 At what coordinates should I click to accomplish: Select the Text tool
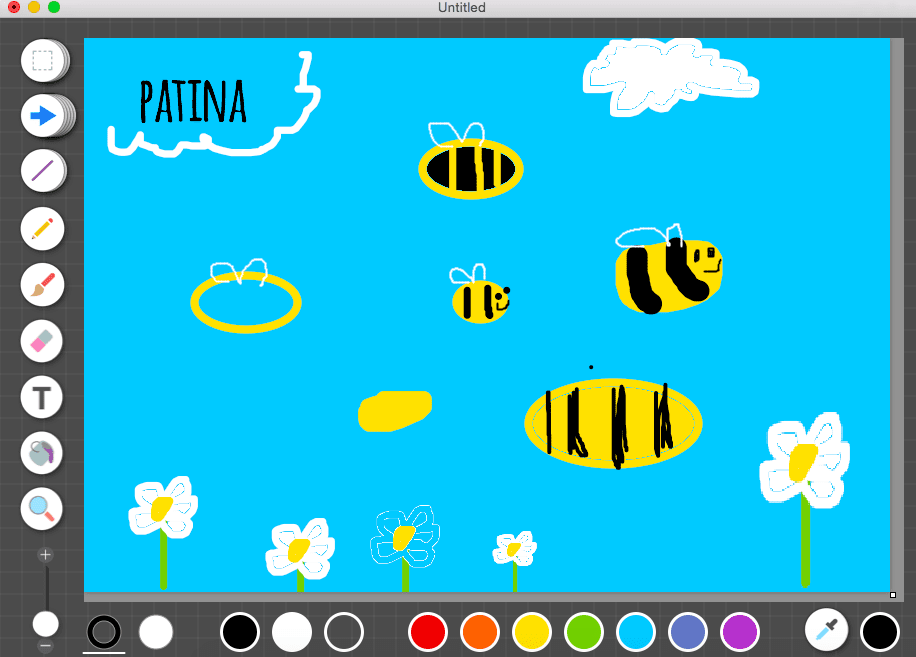pos(42,398)
